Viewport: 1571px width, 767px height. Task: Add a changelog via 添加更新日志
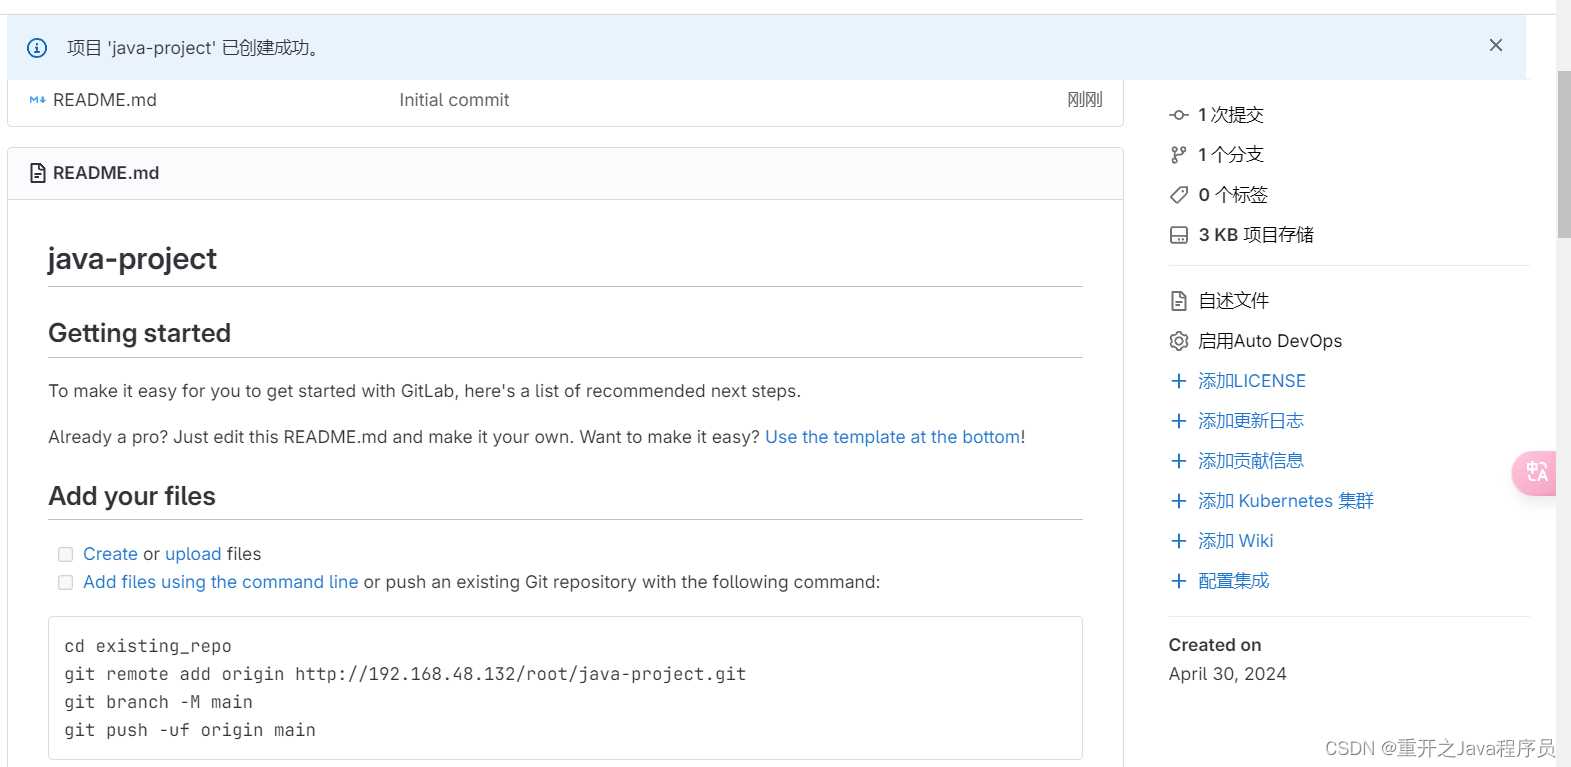pyautogui.click(x=1251, y=421)
